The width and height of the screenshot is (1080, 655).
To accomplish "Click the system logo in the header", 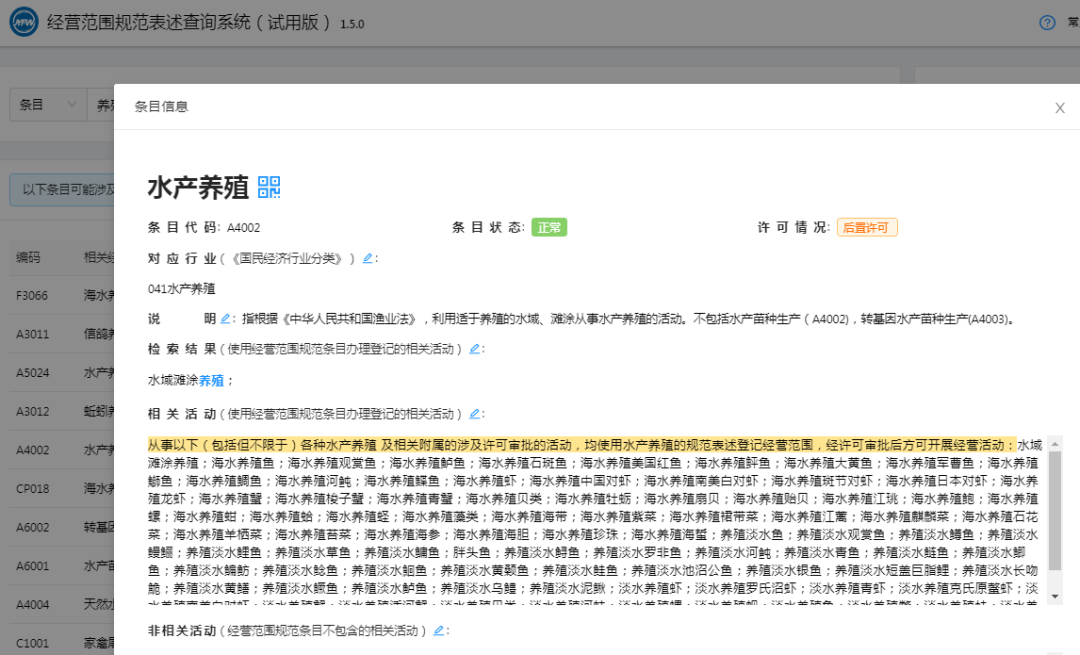I will coord(25,23).
